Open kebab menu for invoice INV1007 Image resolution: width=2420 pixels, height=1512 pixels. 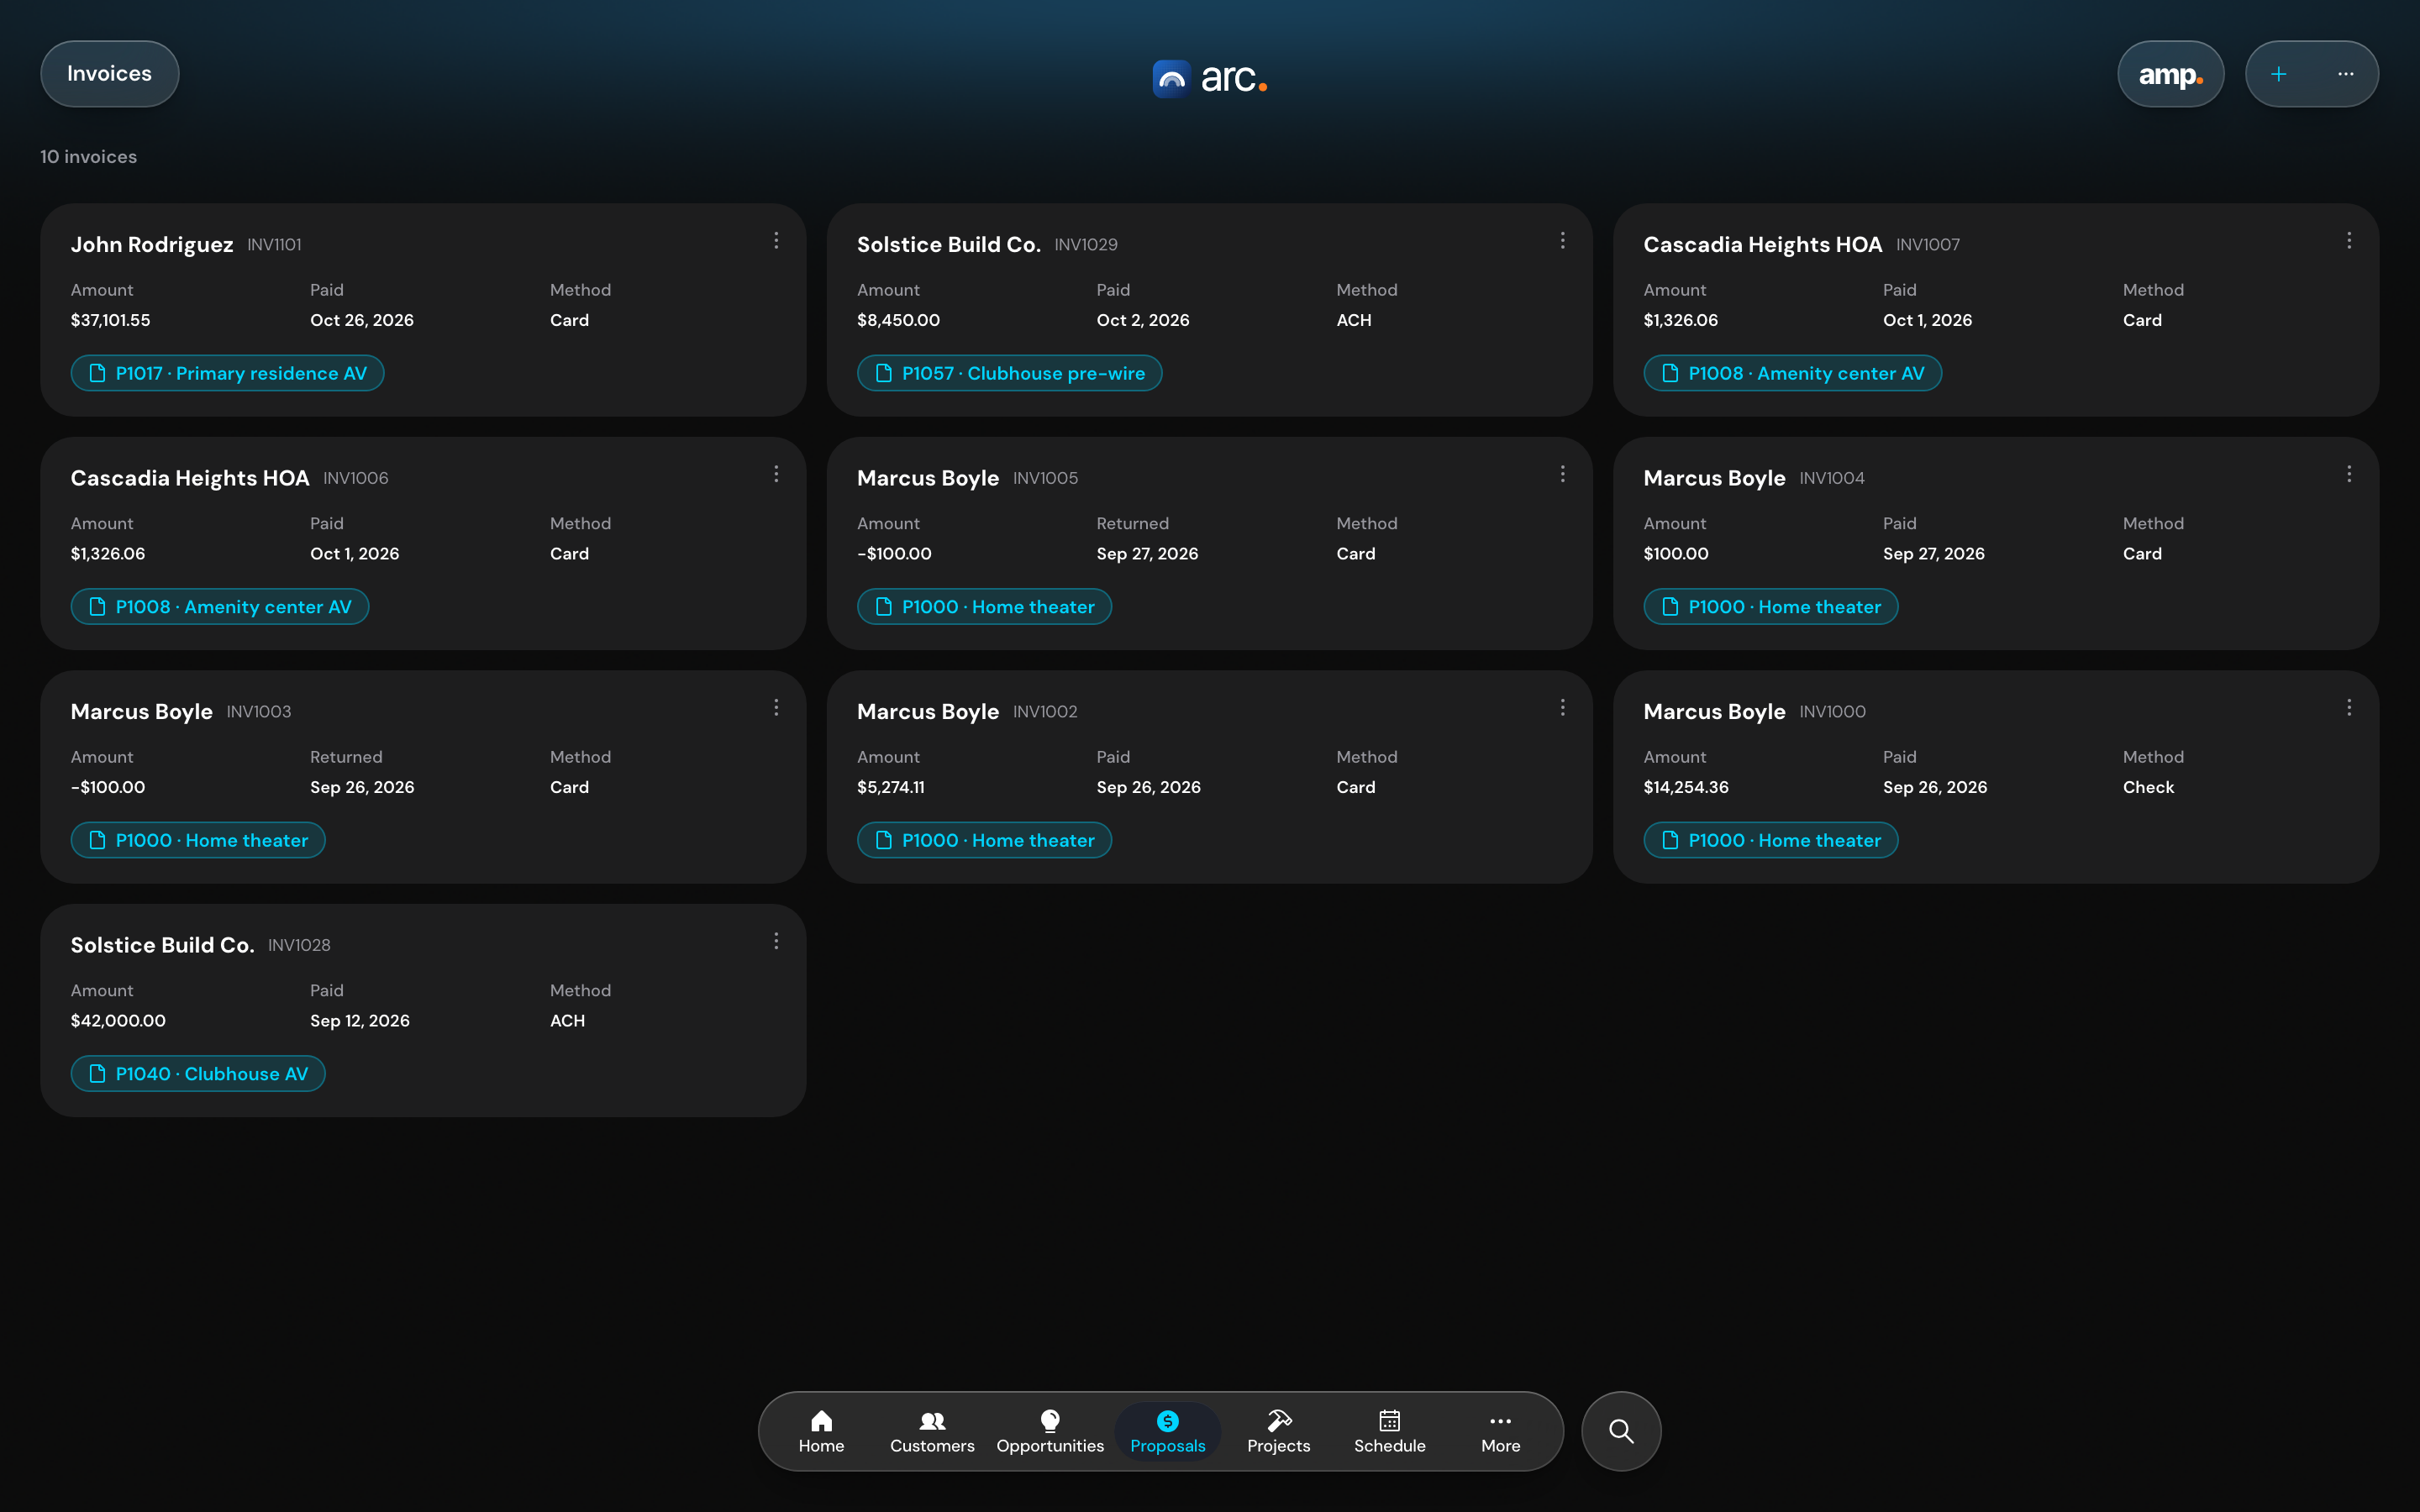coord(2349,241)
